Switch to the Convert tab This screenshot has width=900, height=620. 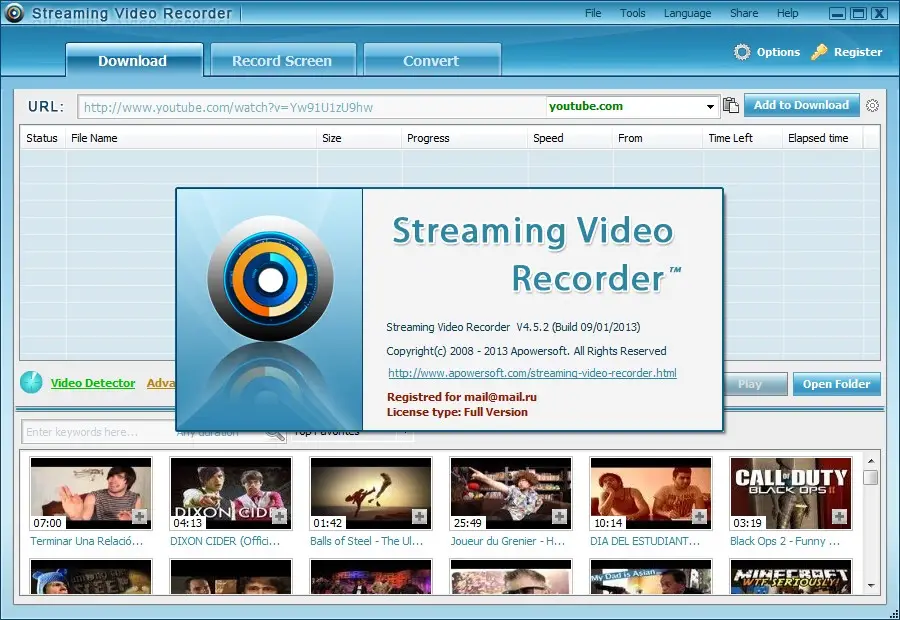432,60
